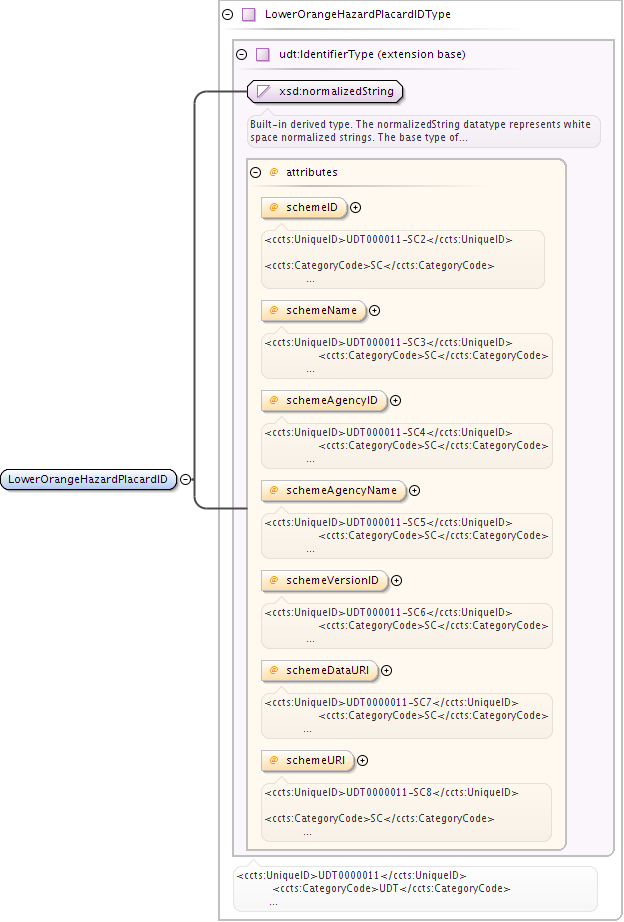
Task: Collapse the LowerOrangeHazardPlacardIDType container
Action: coord(228,15)
